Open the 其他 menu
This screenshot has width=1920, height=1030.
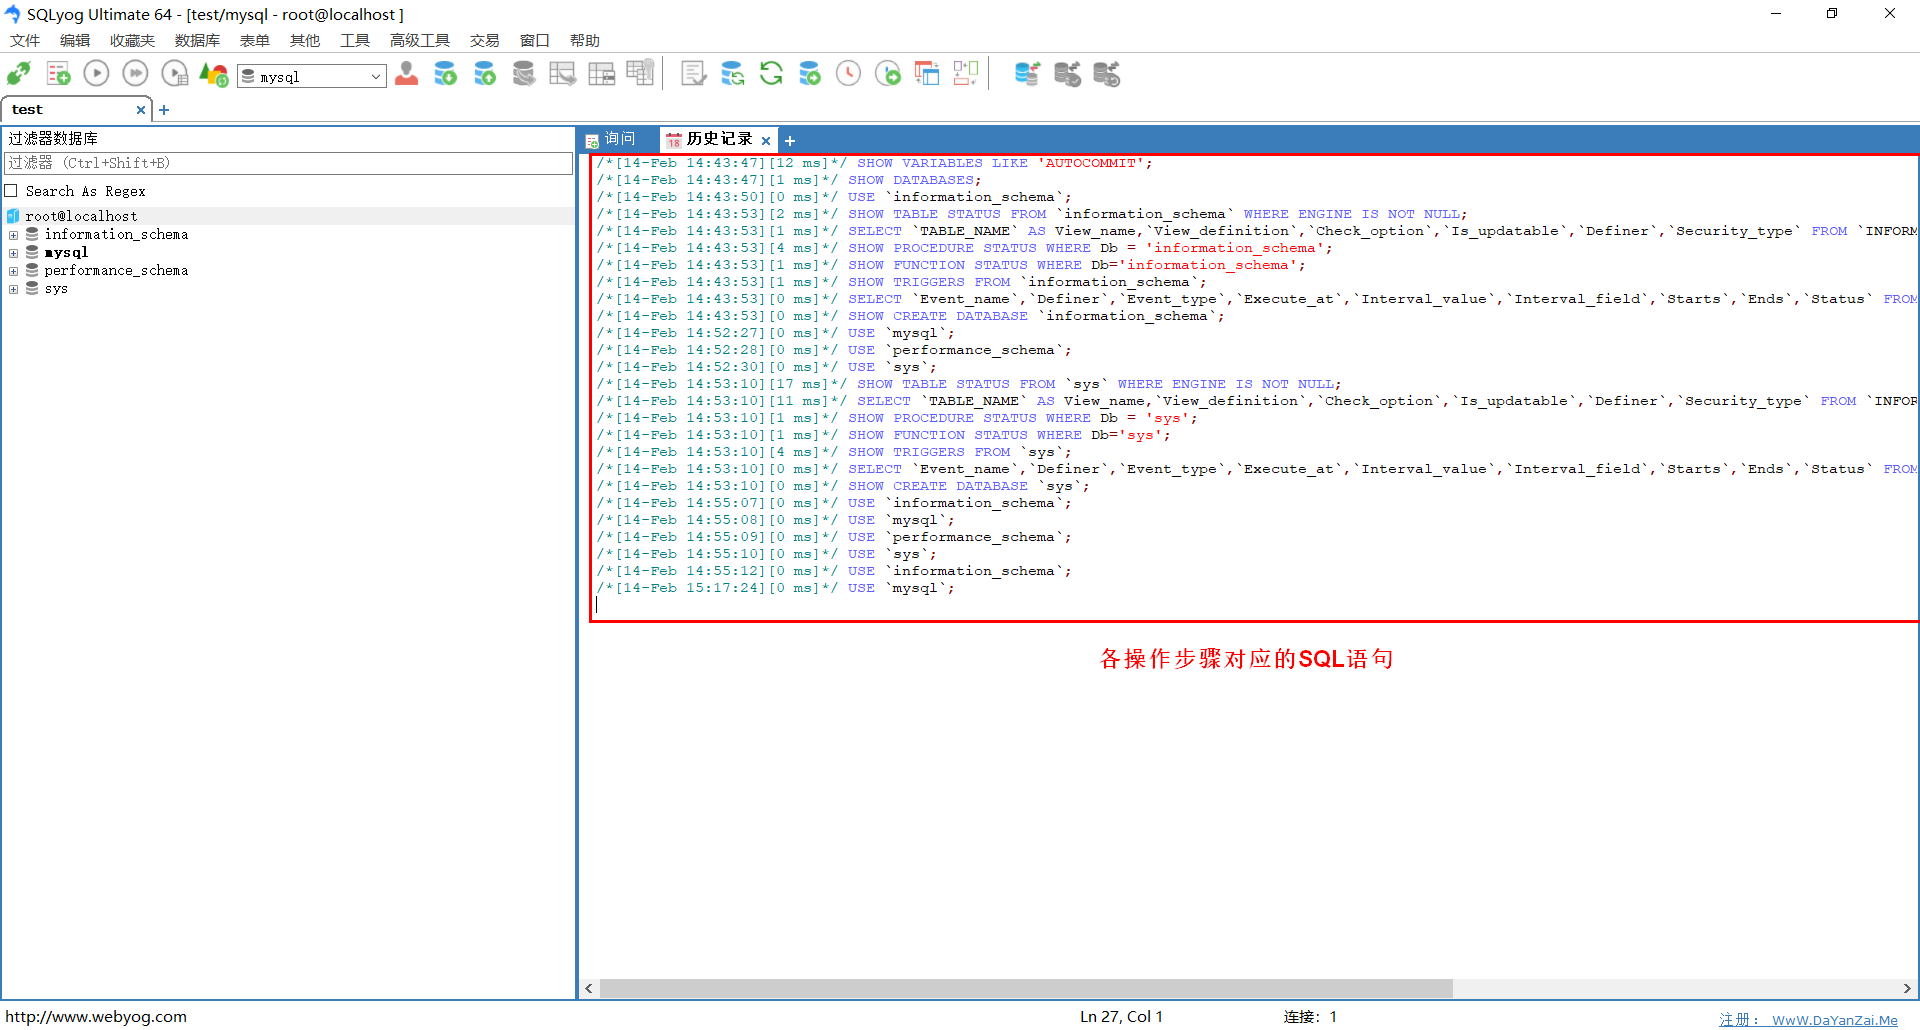click(305, 40)
